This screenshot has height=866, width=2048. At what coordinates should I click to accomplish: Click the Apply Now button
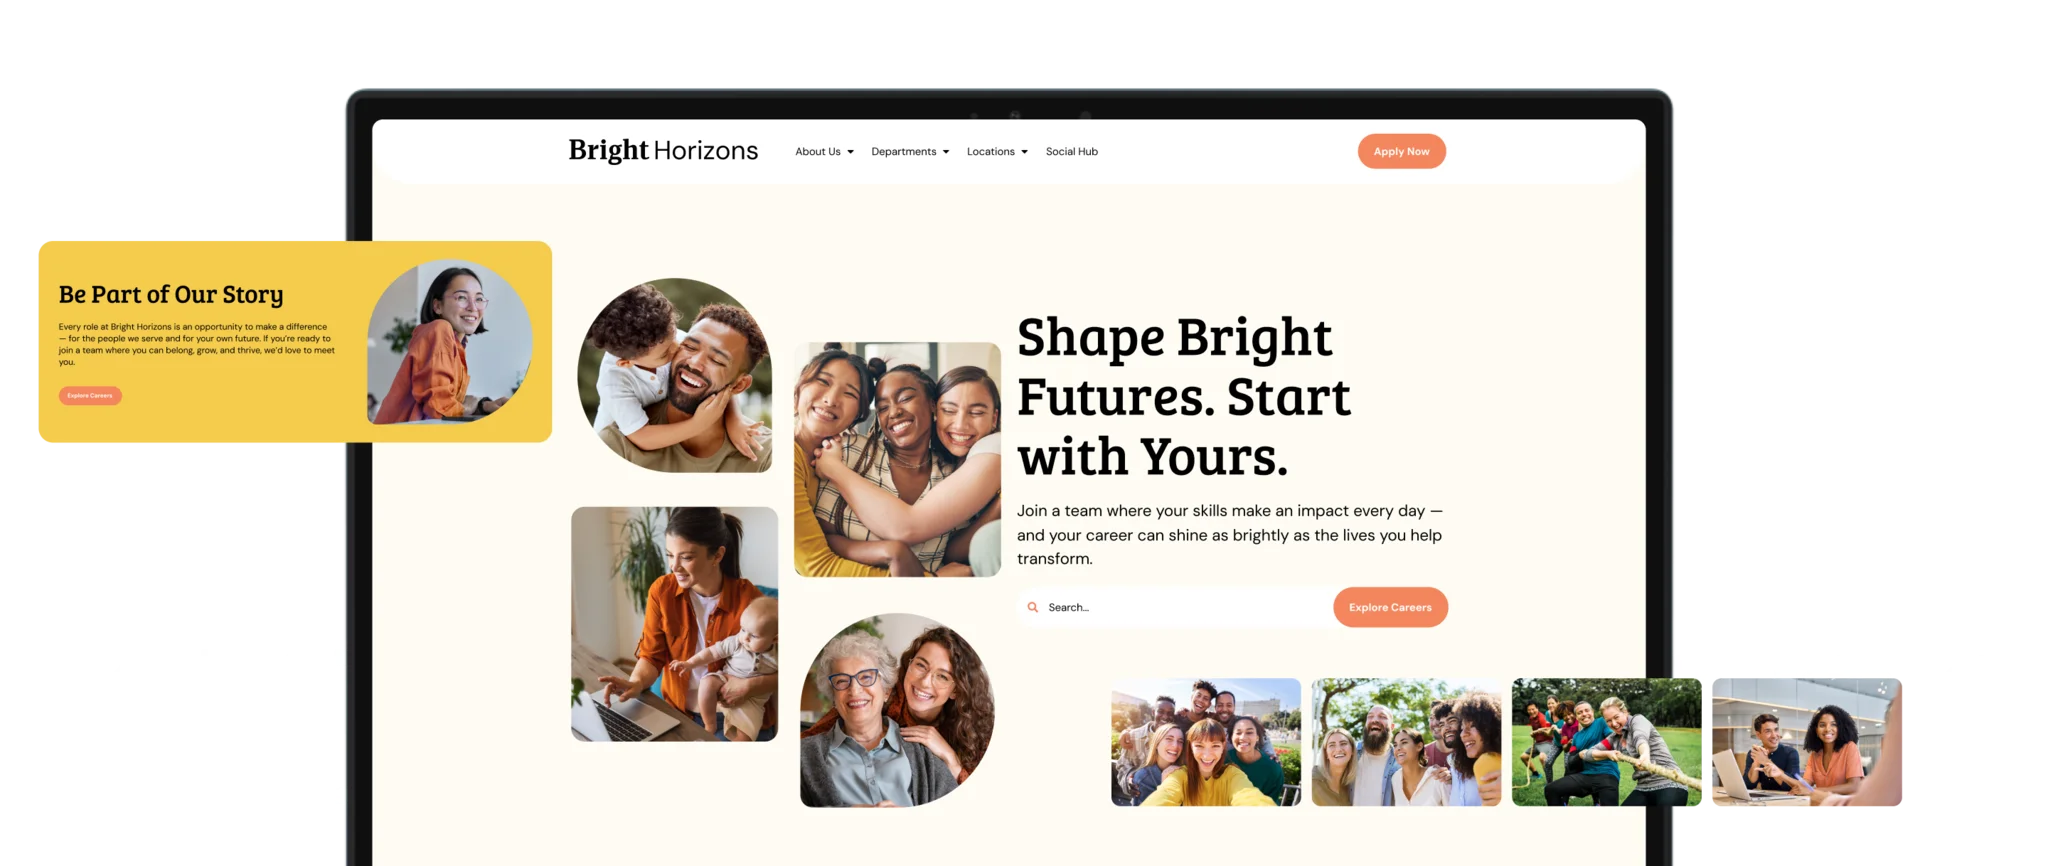(1401, 151)
